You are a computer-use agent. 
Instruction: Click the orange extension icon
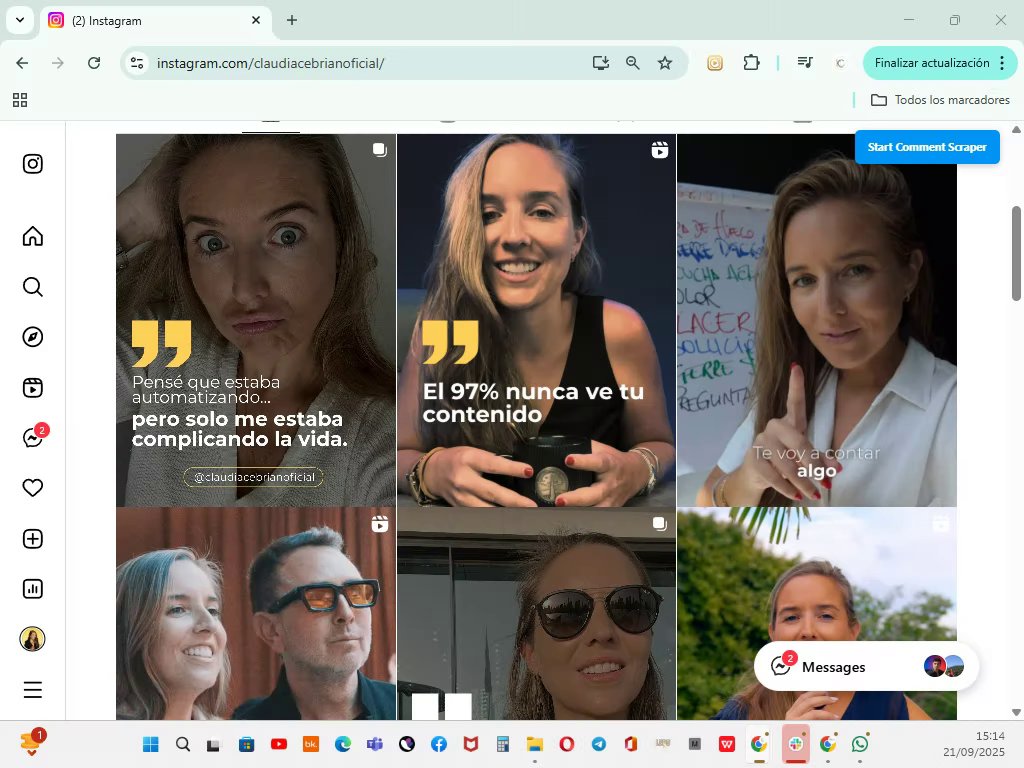715,63
